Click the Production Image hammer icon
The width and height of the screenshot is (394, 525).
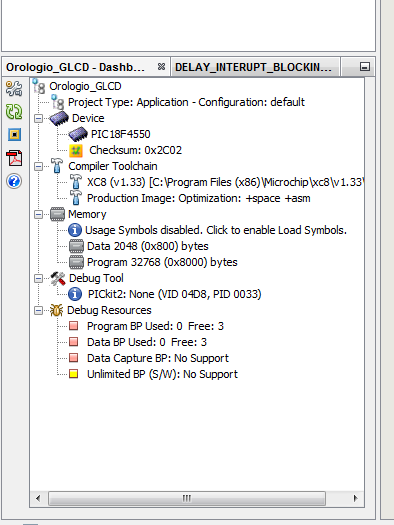76,198
